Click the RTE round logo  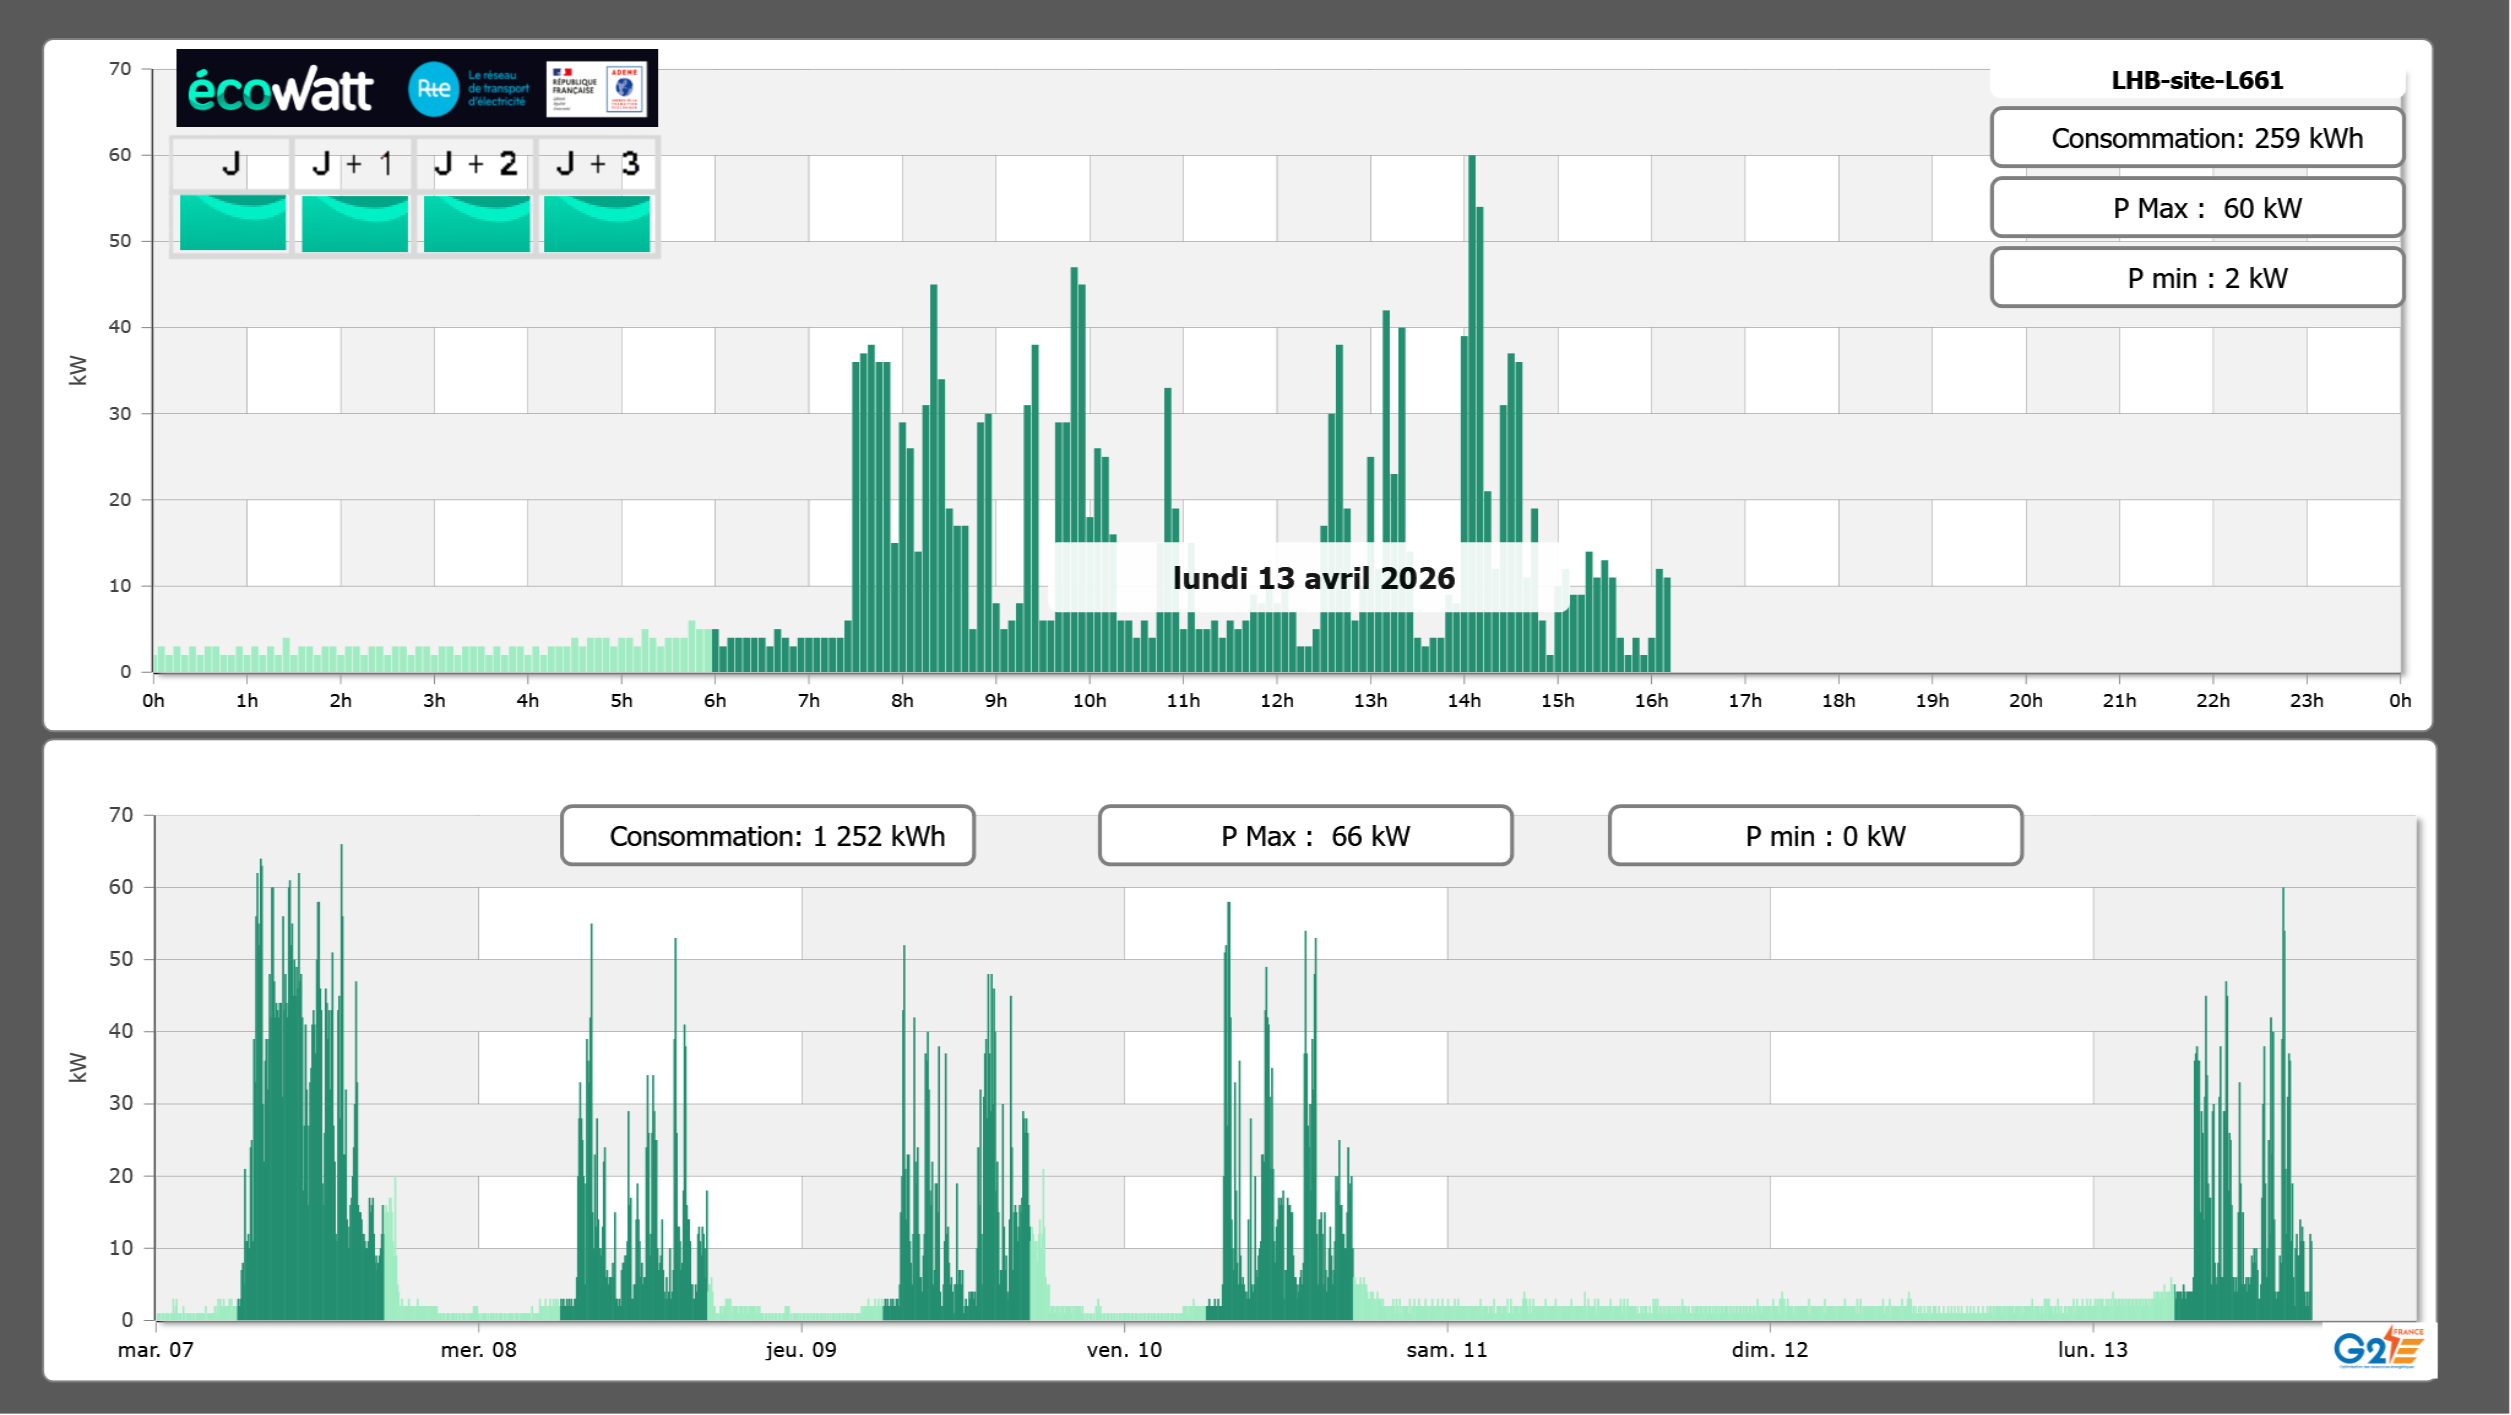click(x=433, y=89)
